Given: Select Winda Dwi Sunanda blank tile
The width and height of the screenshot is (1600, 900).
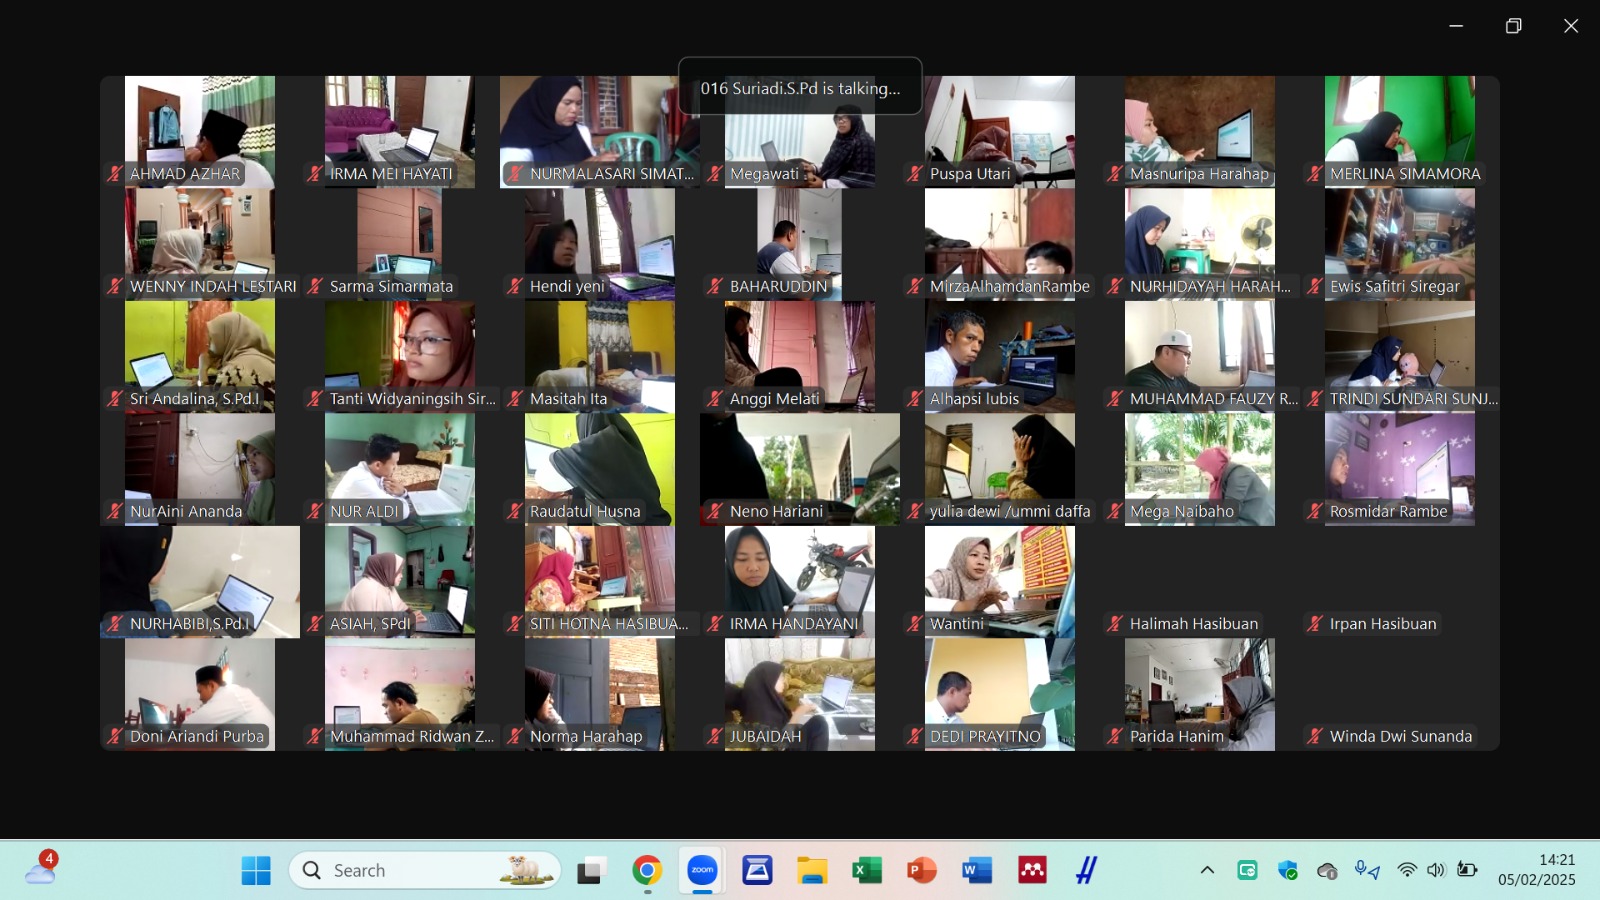Looking at the screenshot, I should tap(1400, 694).
